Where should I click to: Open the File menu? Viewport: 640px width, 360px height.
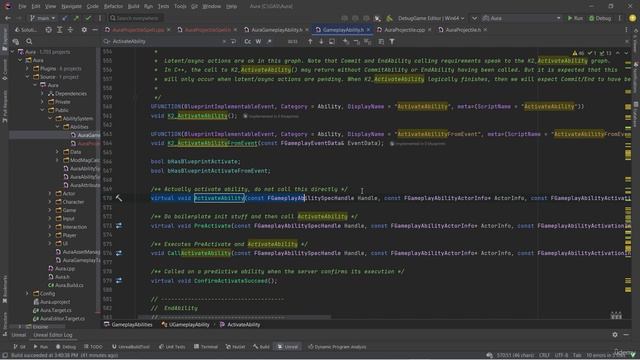pyautogui.click(x=22, y=7)
